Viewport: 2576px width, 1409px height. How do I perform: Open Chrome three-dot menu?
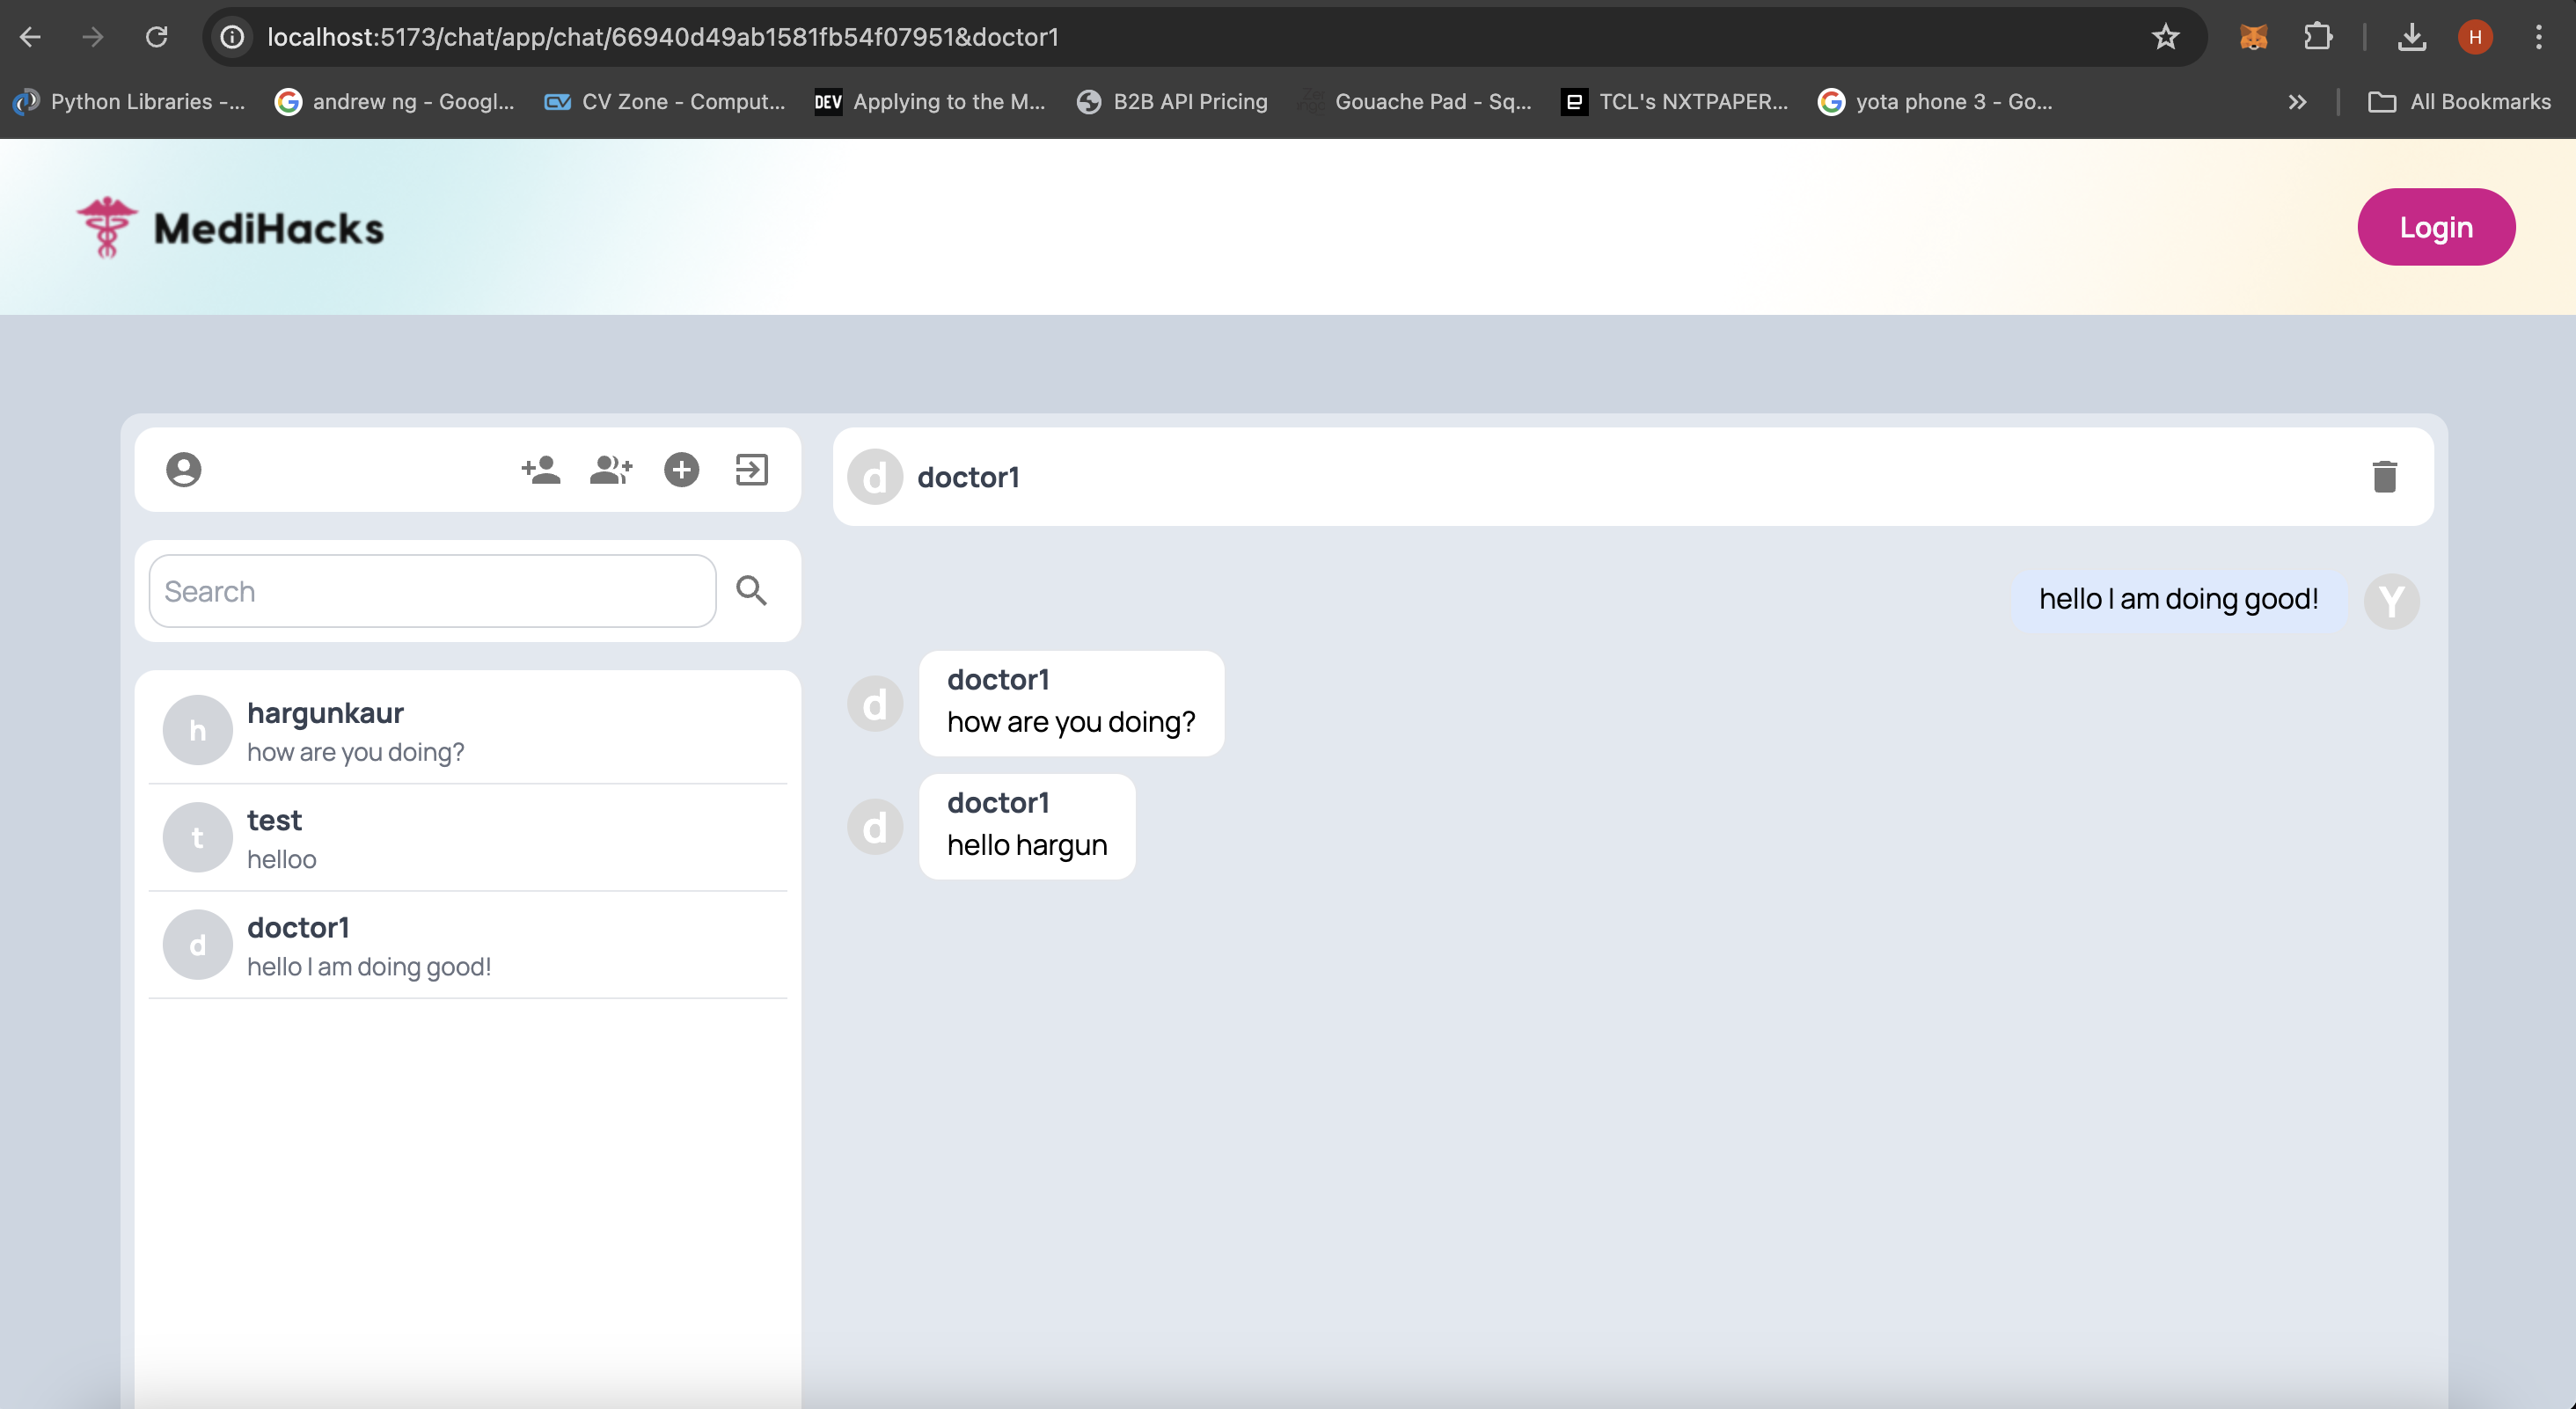pos(2538,37)
